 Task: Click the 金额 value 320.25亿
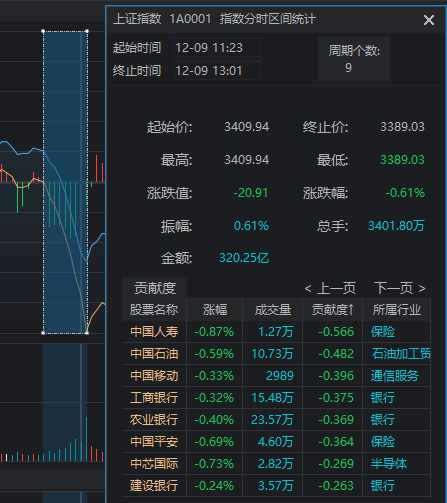point(244,258)
